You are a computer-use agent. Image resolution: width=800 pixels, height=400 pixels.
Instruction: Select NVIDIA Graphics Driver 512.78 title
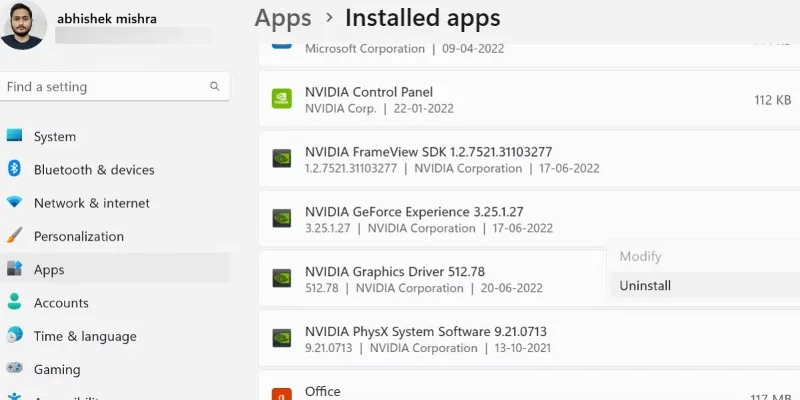tap(395, 271)
